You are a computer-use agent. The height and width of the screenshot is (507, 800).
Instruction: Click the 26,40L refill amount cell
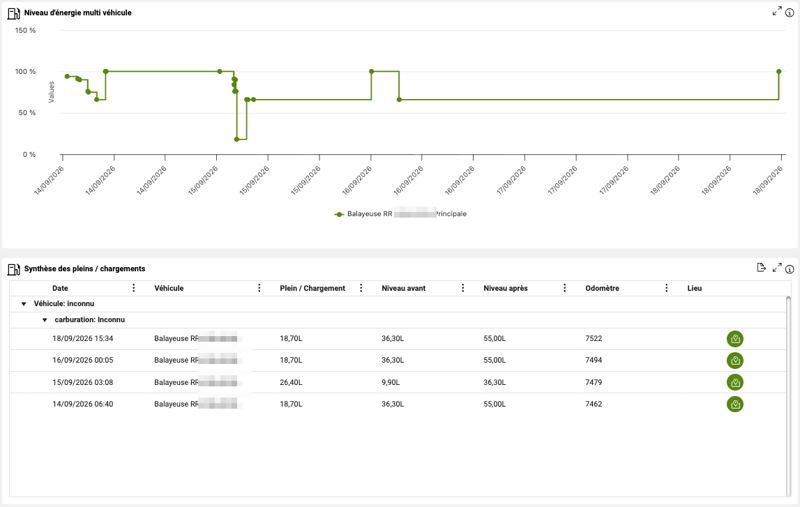(x=291, y=383)
